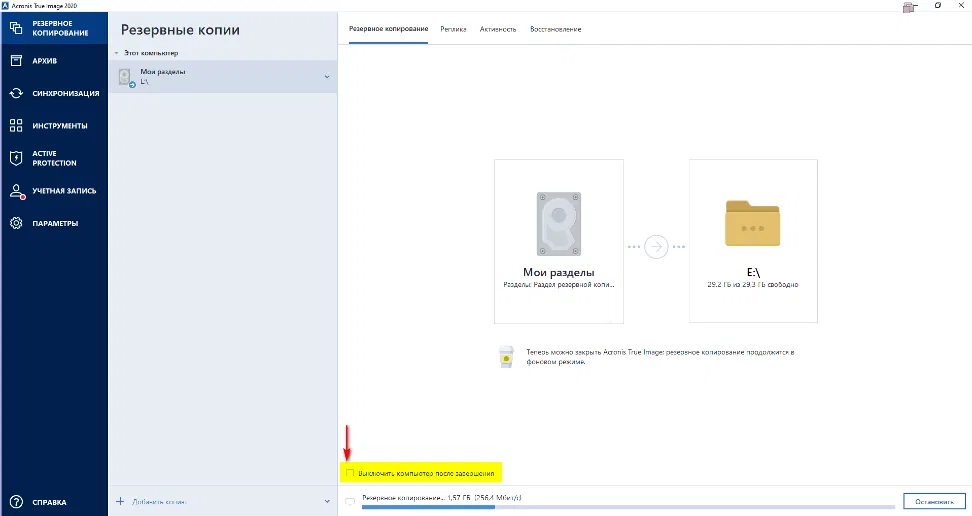Open Инструменты from the sidebar
This screenshot has height=516, width=972.
(54, 125)
